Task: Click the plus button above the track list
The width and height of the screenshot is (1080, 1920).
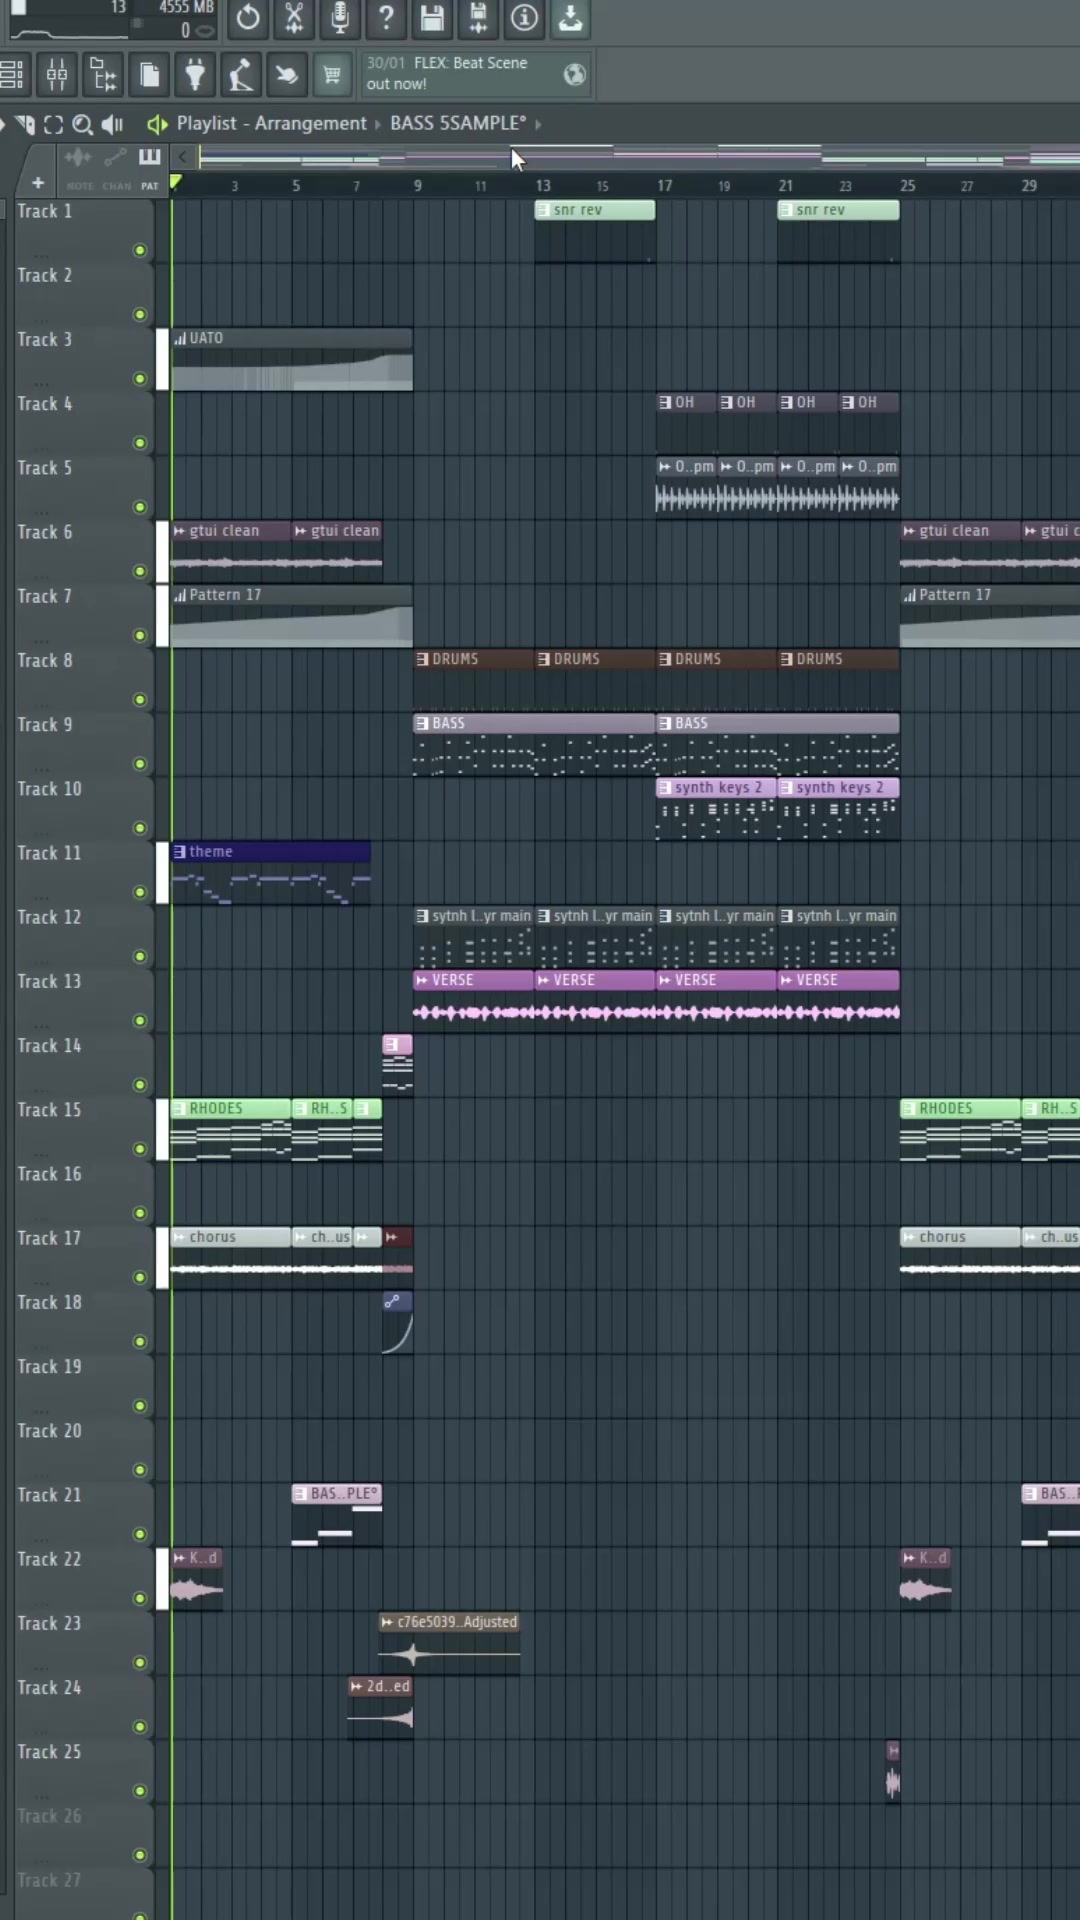Action: pos(38,183)
